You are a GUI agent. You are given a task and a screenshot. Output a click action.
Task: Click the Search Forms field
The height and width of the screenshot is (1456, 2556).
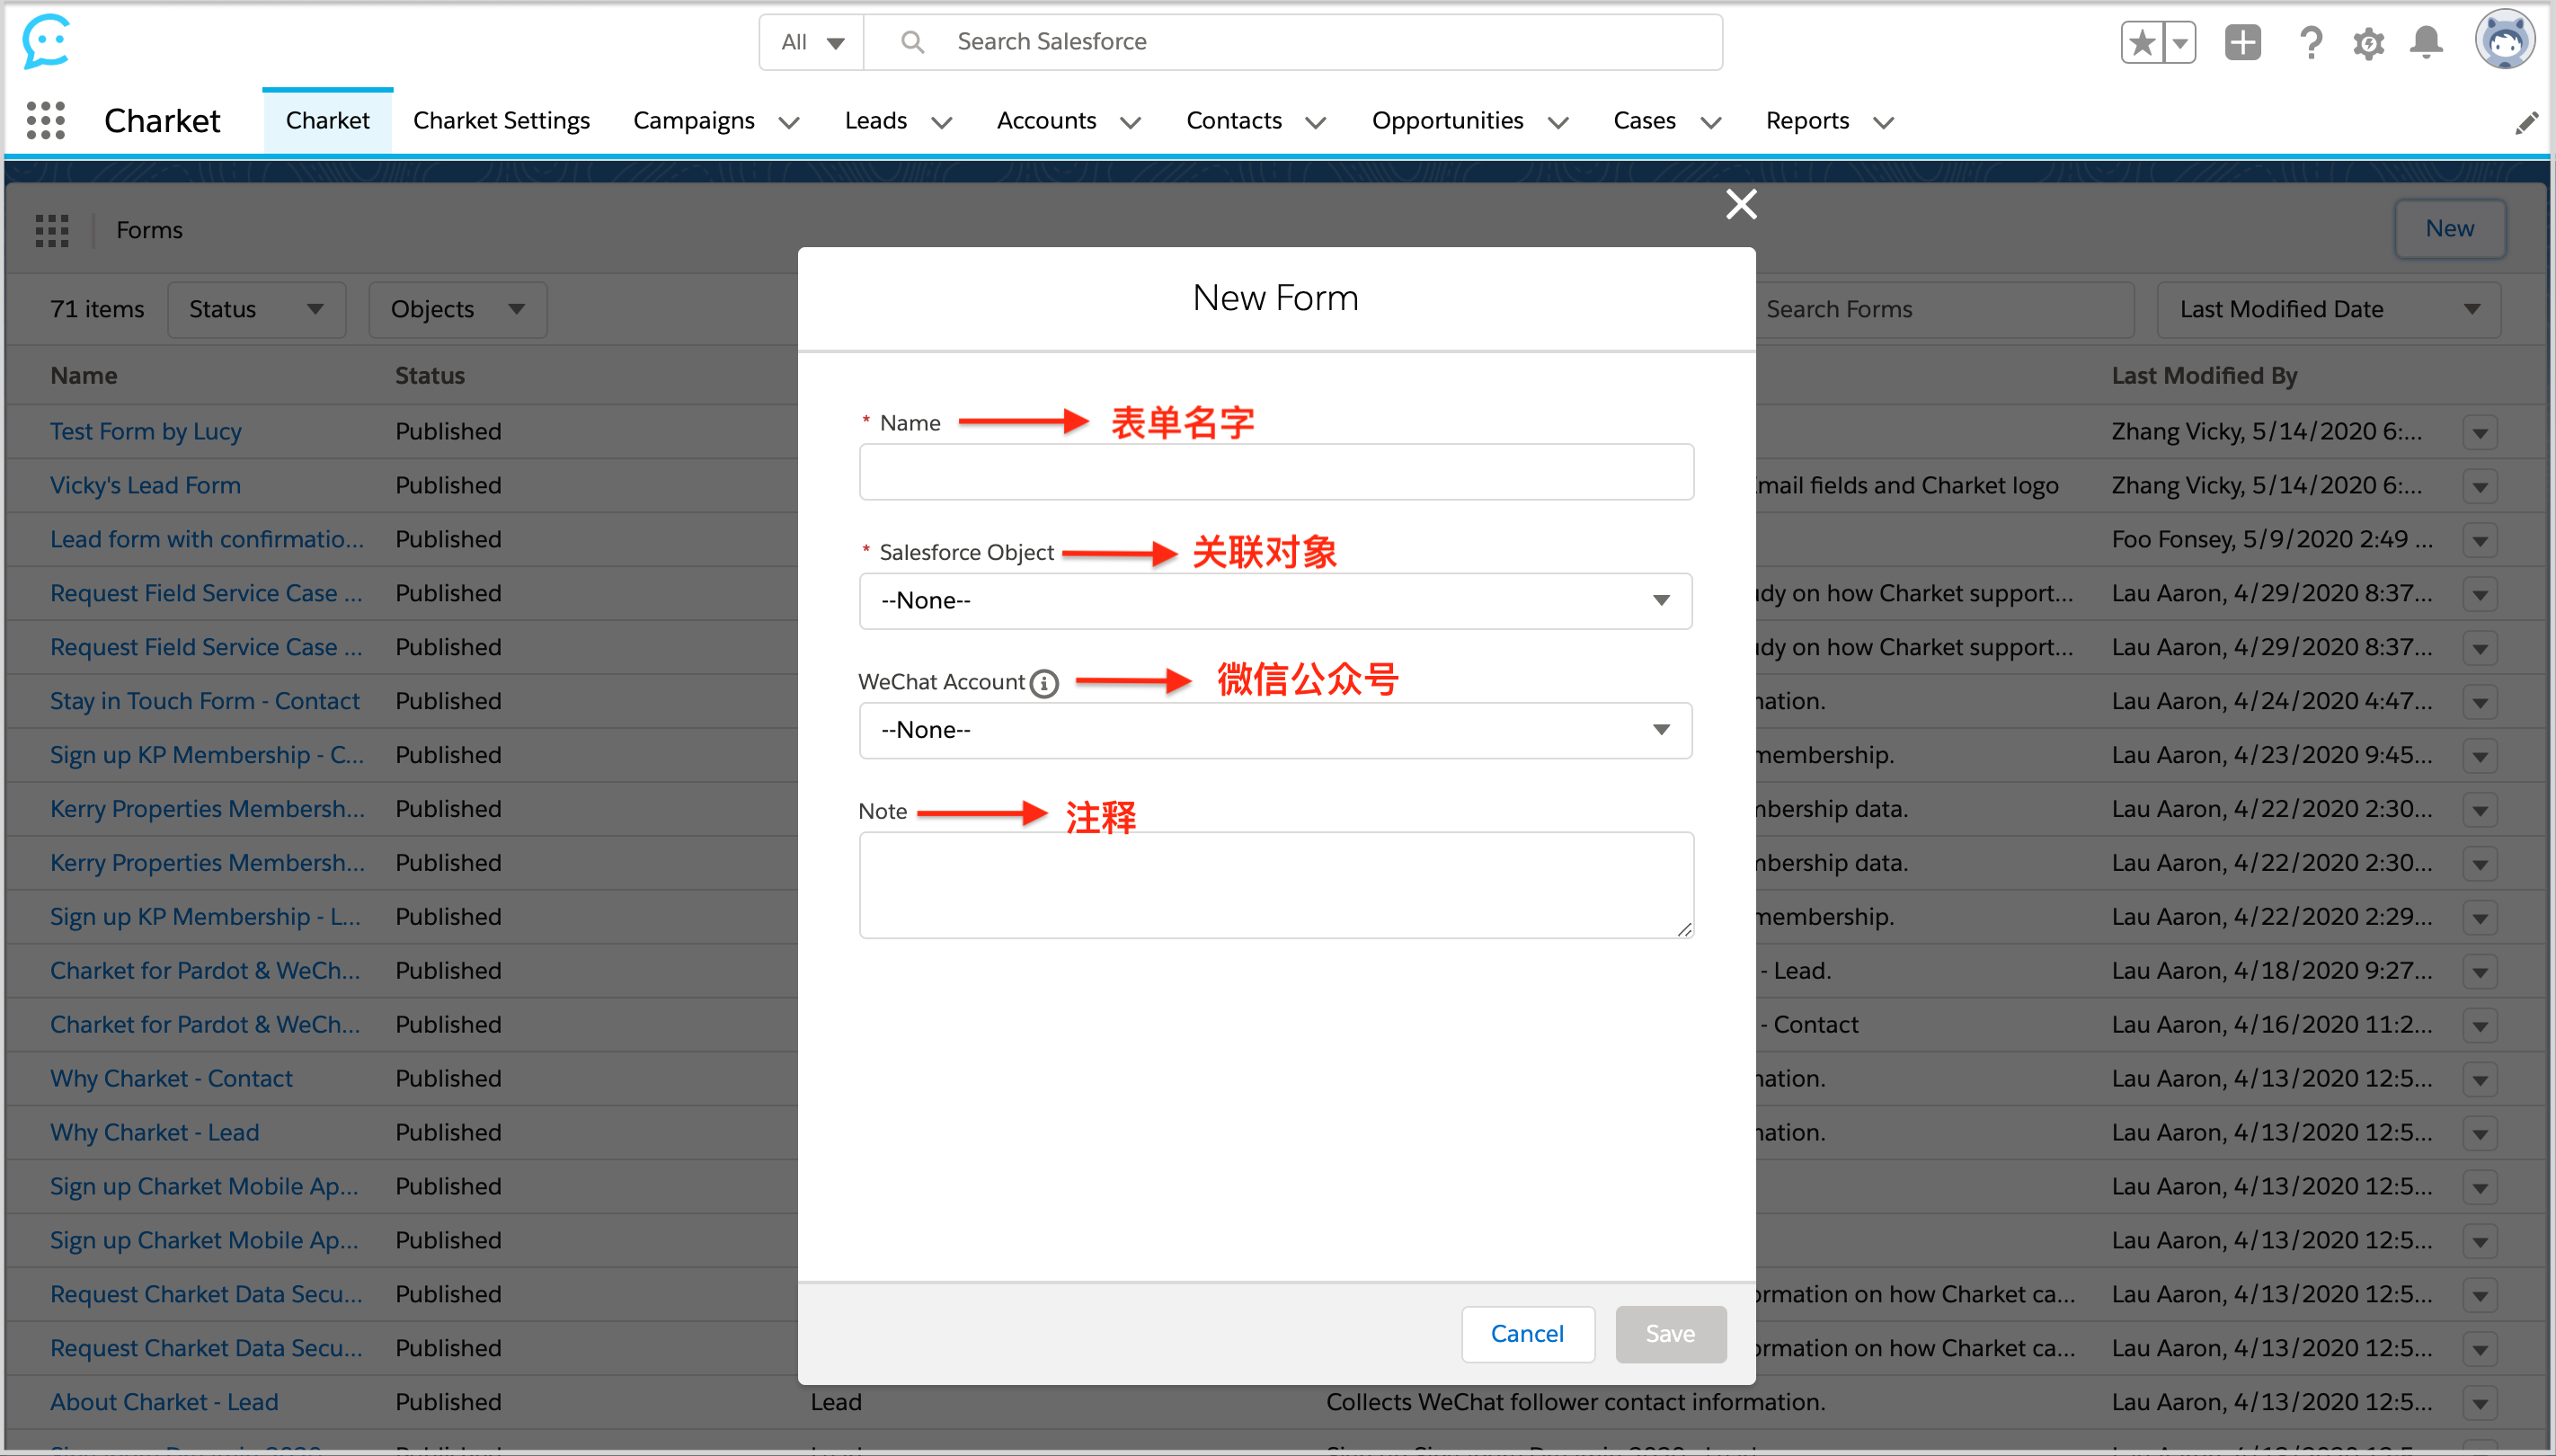coord(1944,310)
